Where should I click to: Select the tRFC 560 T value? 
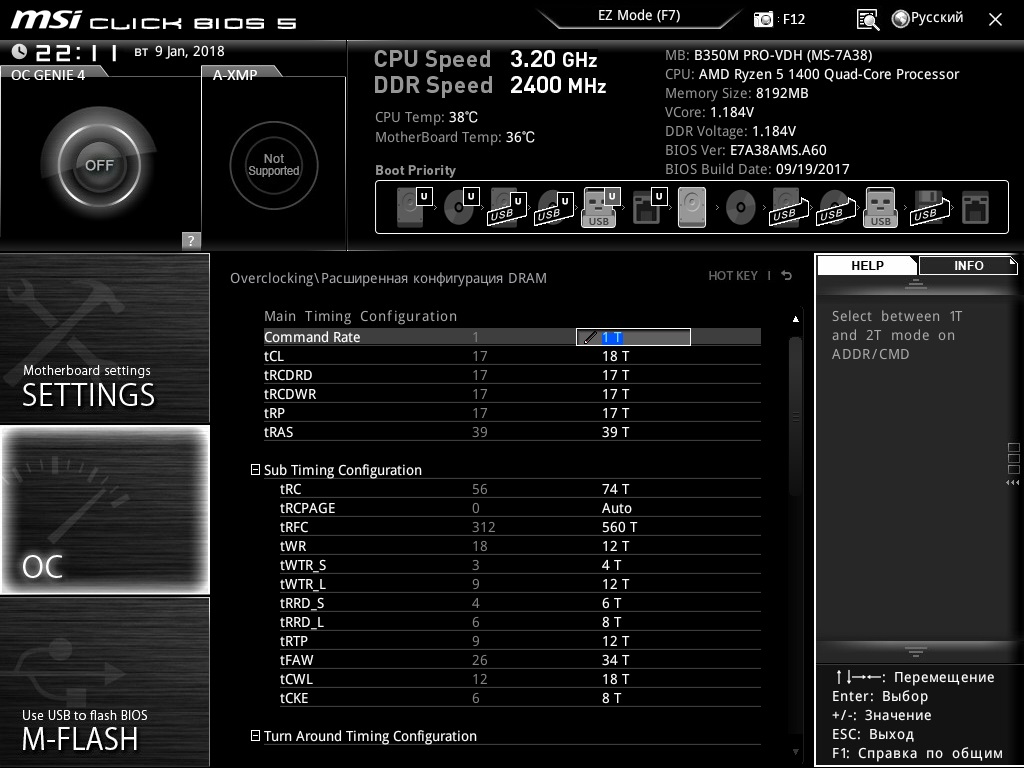pyautogui.click(x=619, y=526)
